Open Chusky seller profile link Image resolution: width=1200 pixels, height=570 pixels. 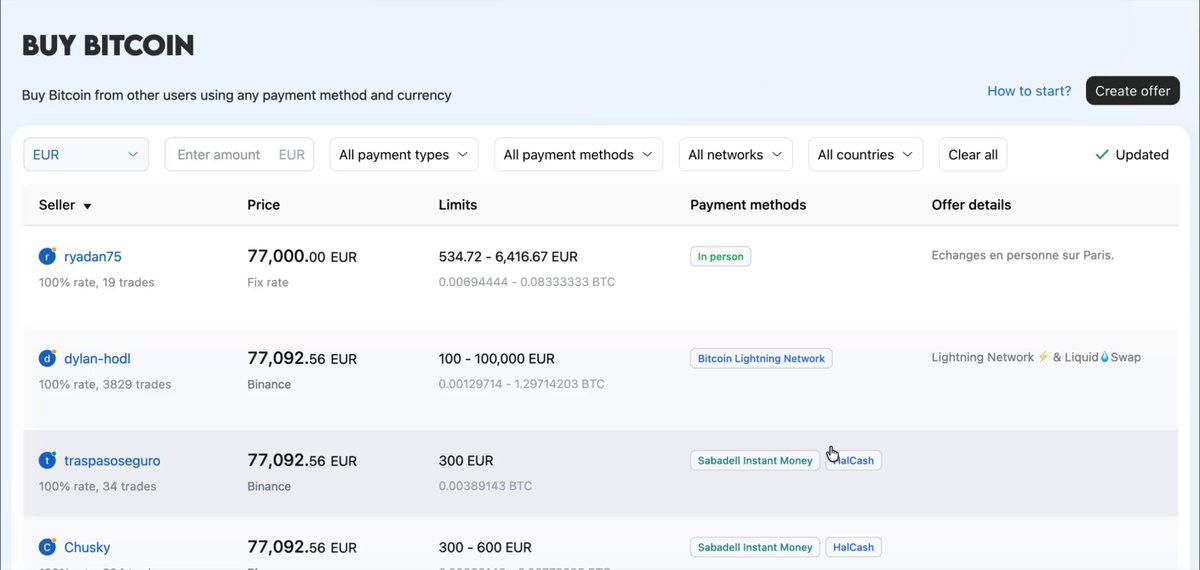[87, 548]
